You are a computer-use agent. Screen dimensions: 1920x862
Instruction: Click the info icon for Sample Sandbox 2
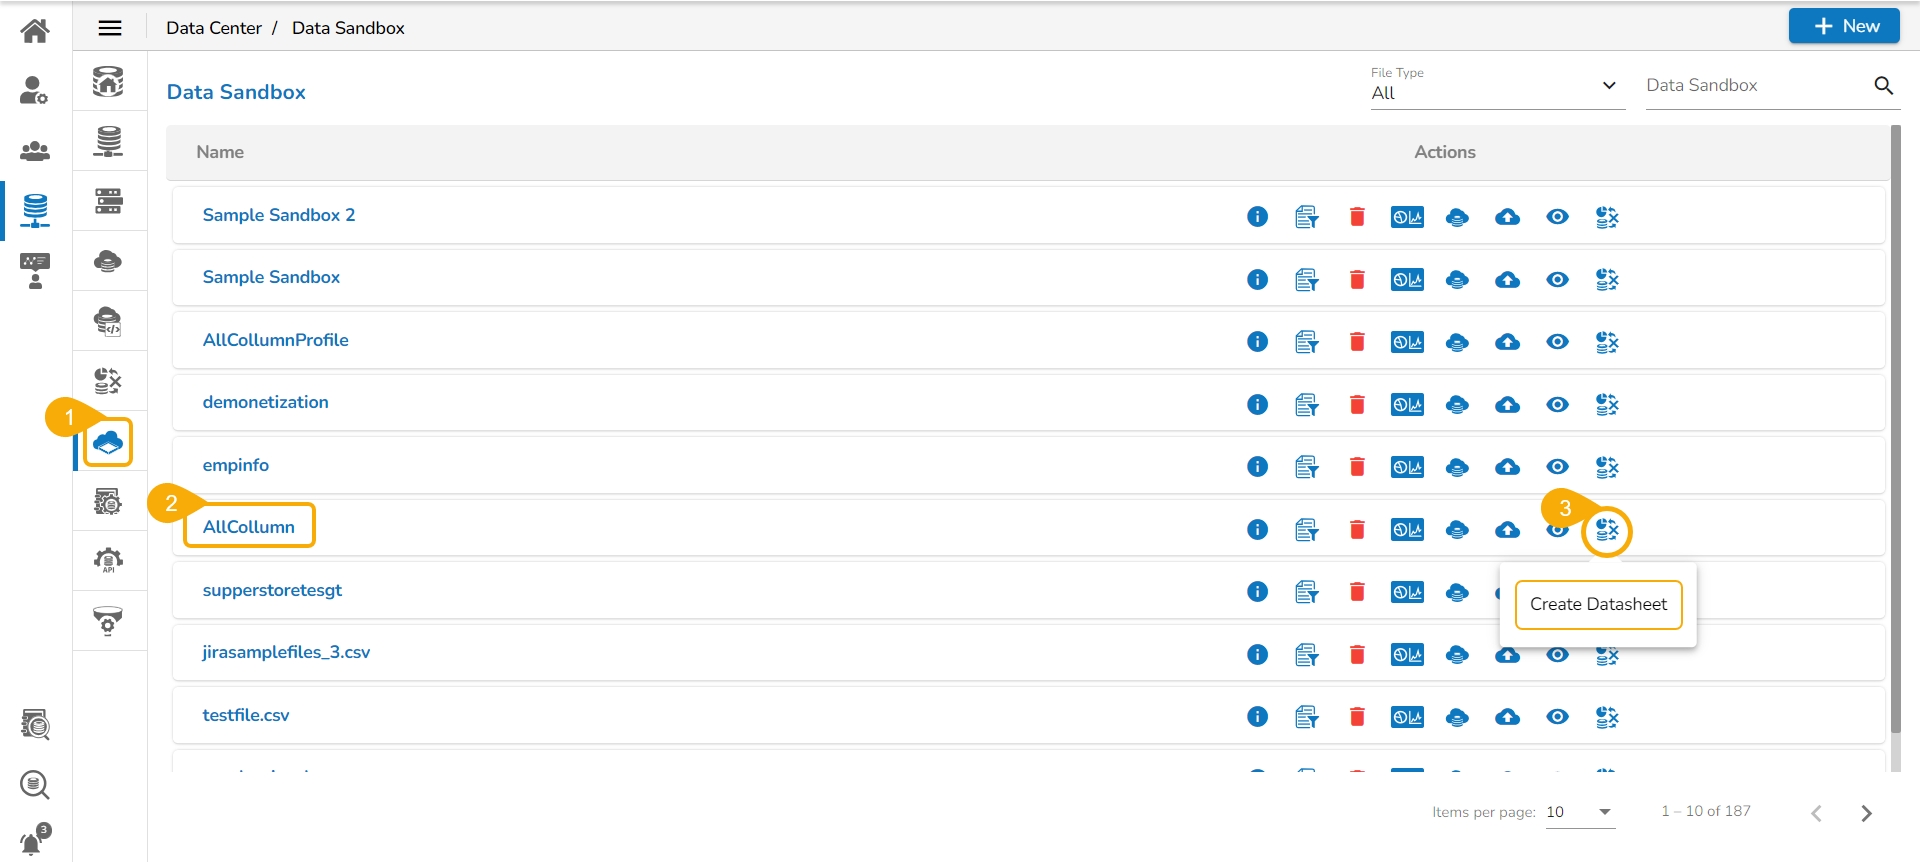pyautogui.click(x=1257, y=217)
